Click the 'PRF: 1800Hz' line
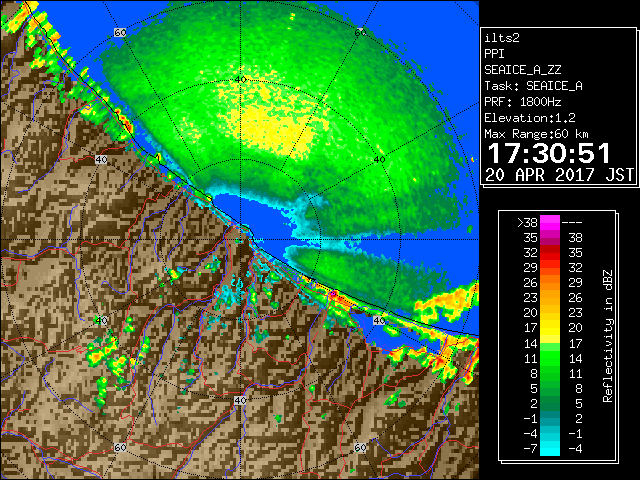 [523, 102]
